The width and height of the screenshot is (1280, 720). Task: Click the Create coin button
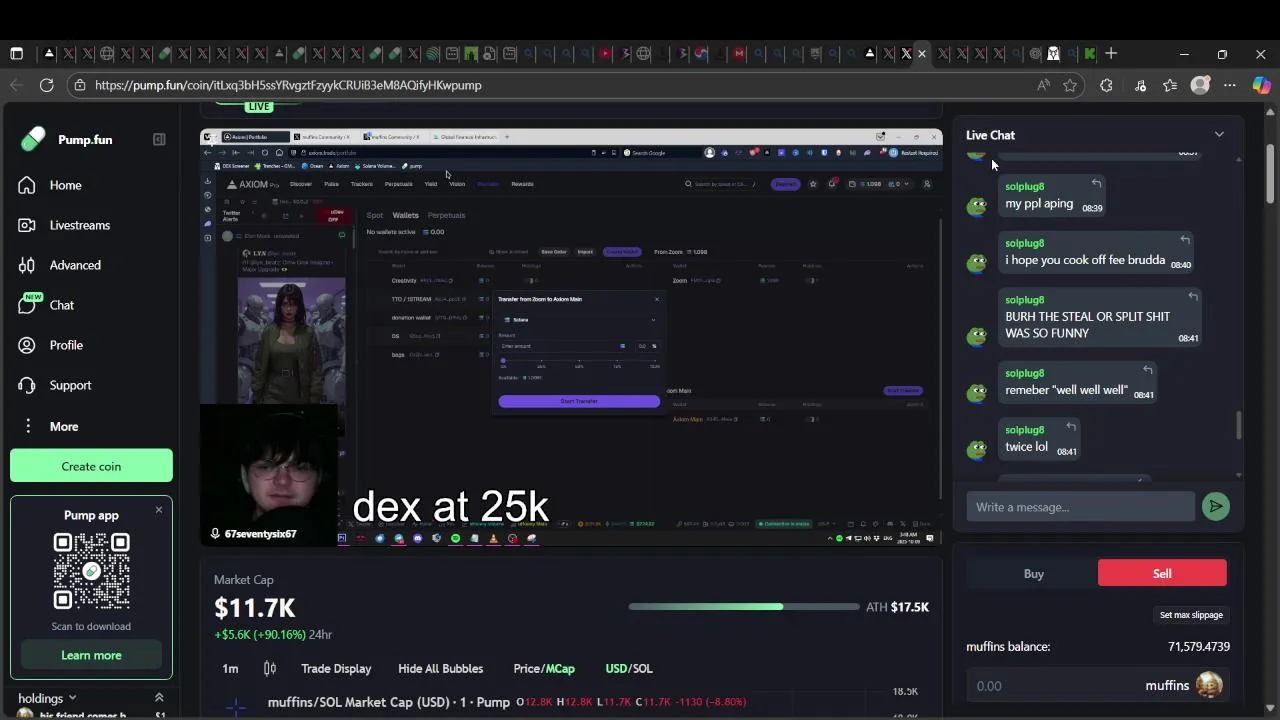click(x=91, y=466)
